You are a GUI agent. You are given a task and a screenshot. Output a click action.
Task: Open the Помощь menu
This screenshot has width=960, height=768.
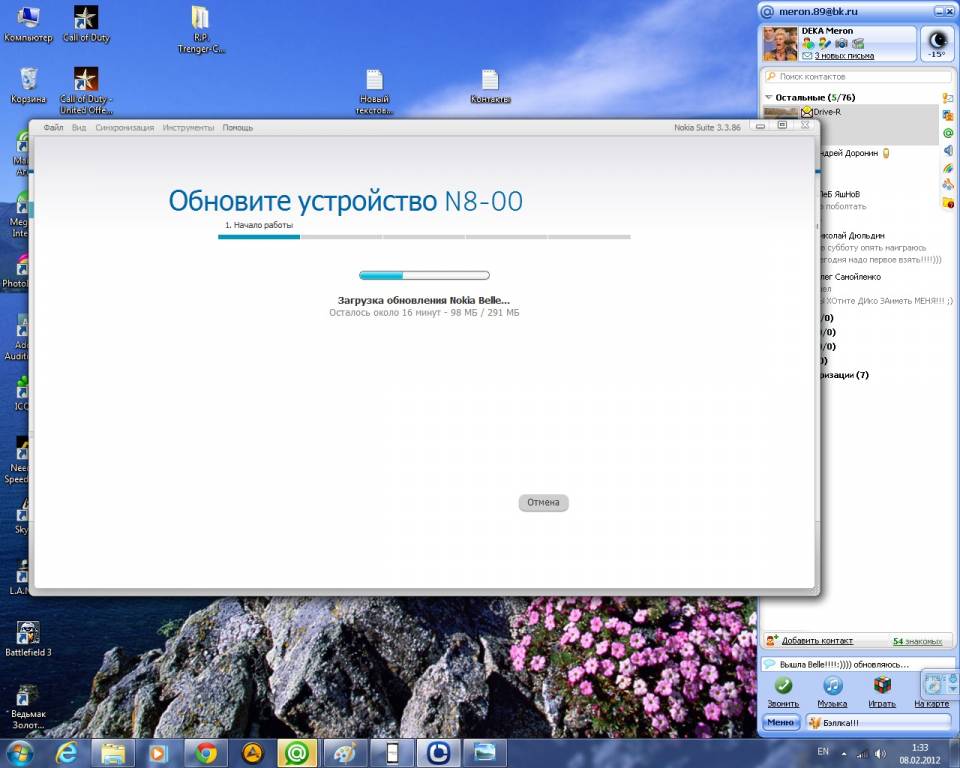pyautogui.click(x=238, y=127)
